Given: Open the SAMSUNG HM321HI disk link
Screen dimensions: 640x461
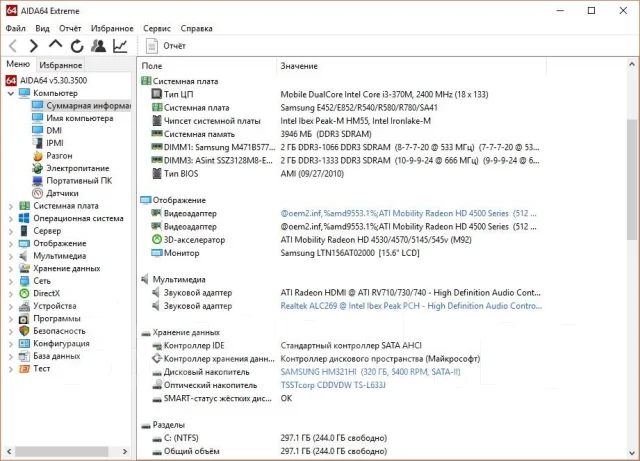Looking at the screenshot, I should coord(370,372).
